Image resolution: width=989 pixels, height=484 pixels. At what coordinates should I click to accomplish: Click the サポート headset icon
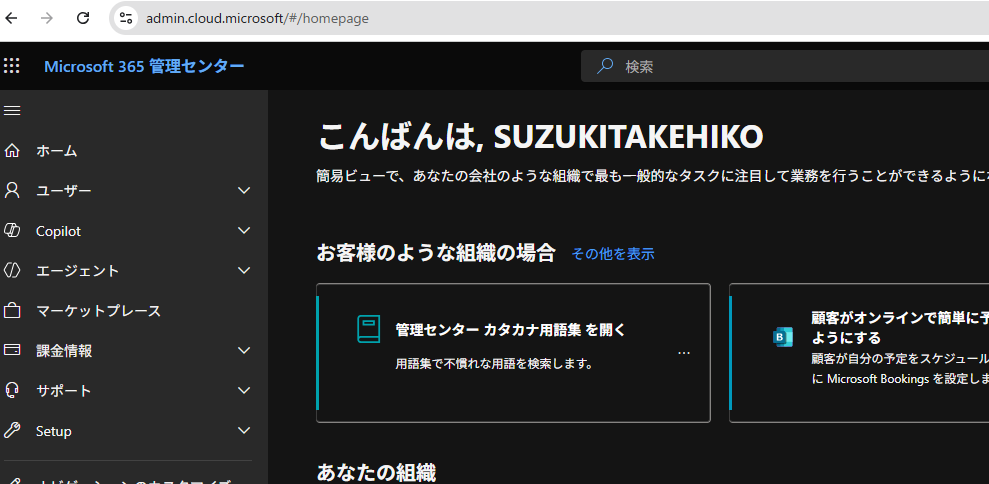pyautogui.click(x=12, y=391)
